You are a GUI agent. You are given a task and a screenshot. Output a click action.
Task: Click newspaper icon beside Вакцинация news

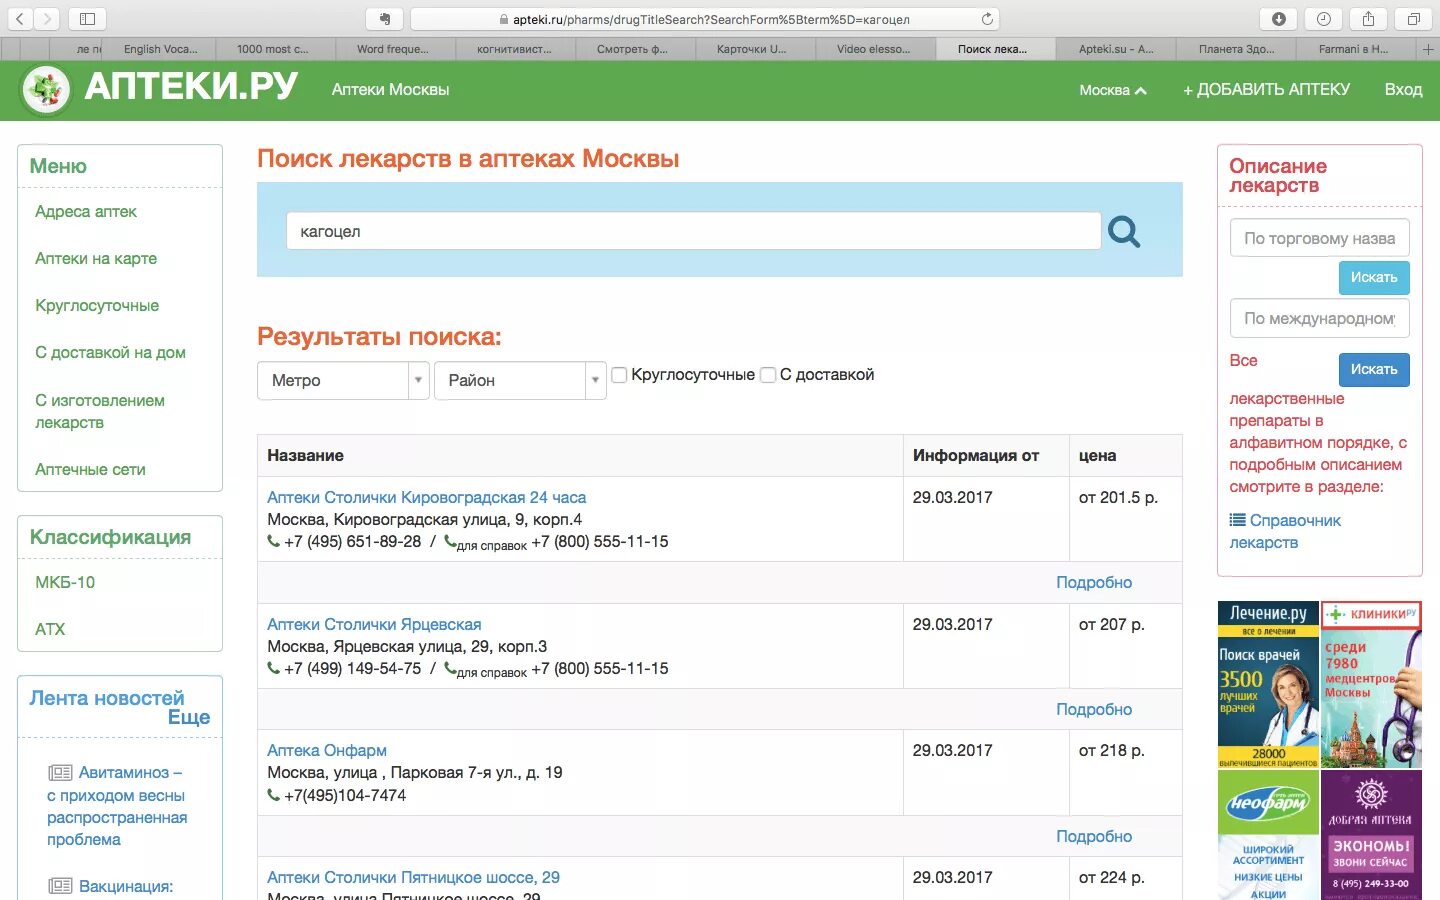point(60,886)
